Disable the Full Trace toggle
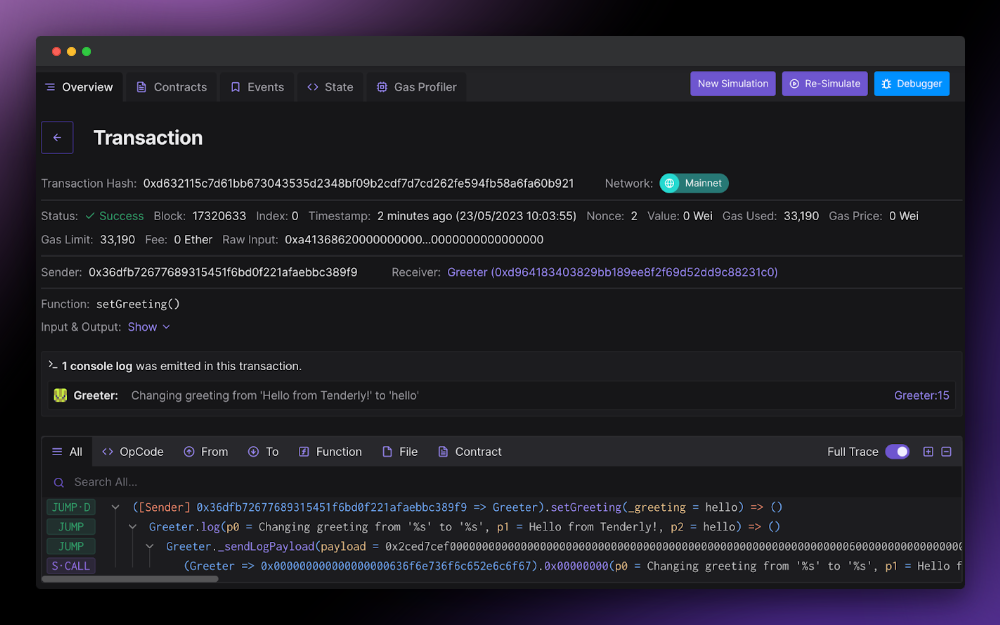Image resolution: width=1000 pixels, height=625 pixels. point(897,452)
